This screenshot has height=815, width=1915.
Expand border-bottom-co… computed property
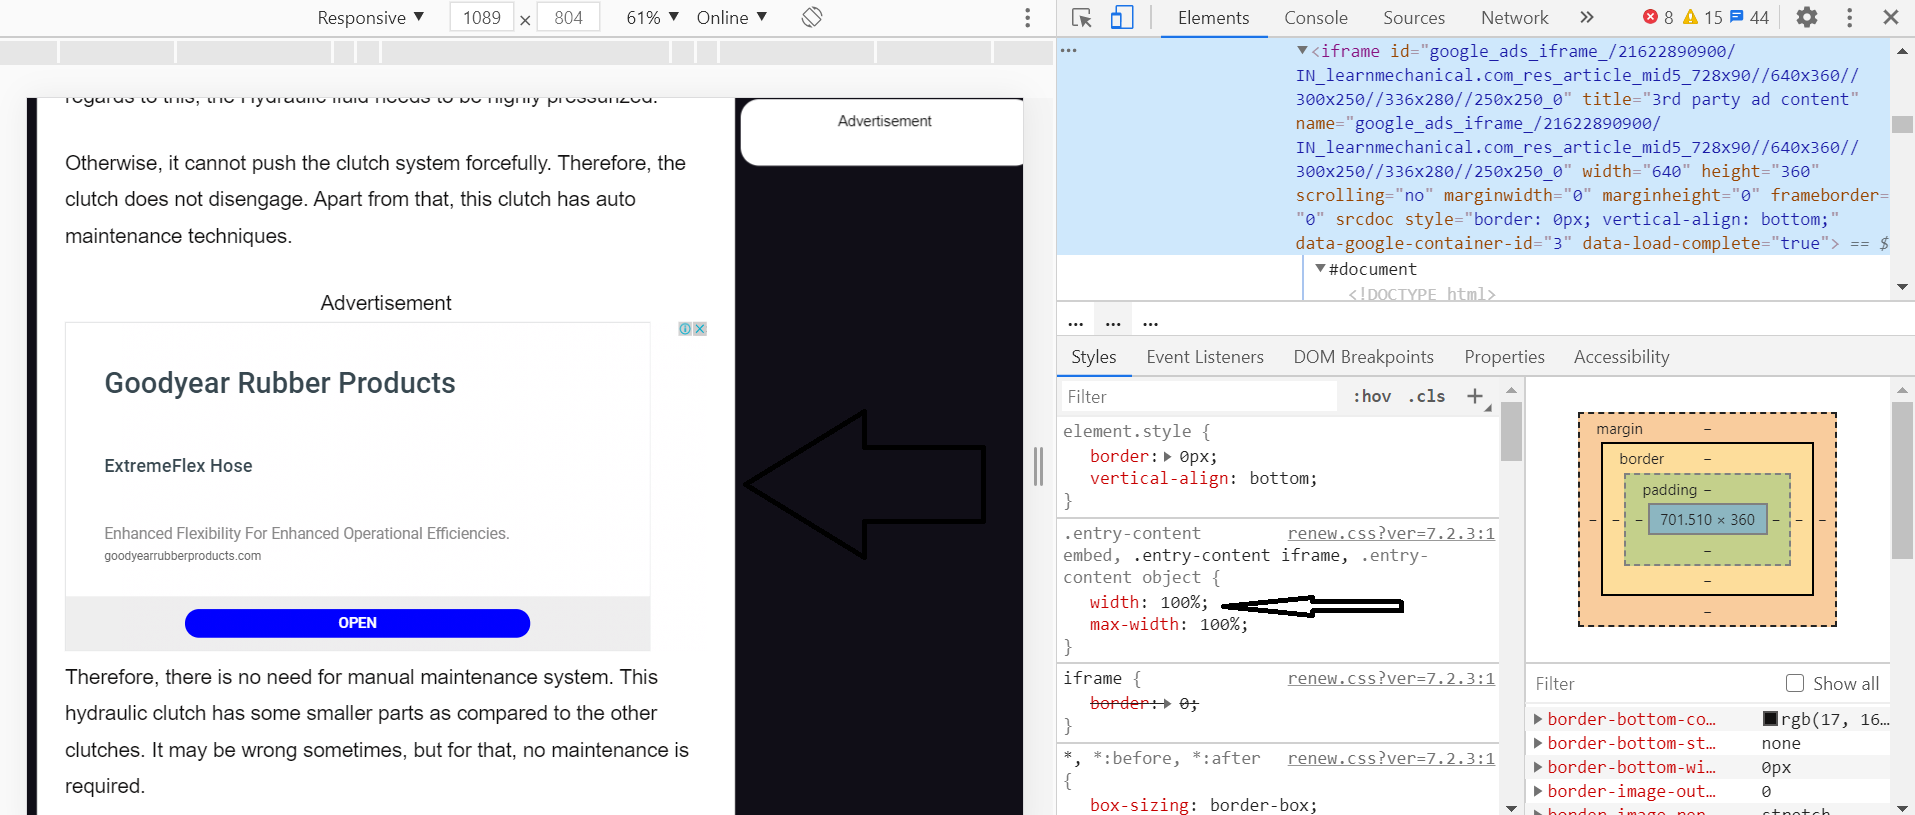click(x=1538, y=719)
